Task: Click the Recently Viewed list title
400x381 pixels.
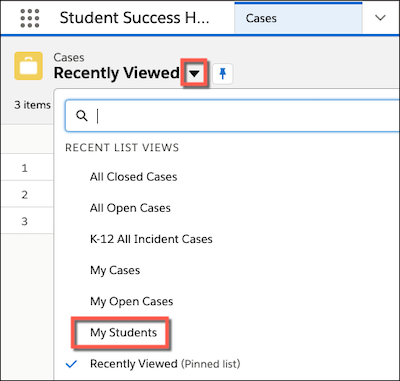Action: 117,73
